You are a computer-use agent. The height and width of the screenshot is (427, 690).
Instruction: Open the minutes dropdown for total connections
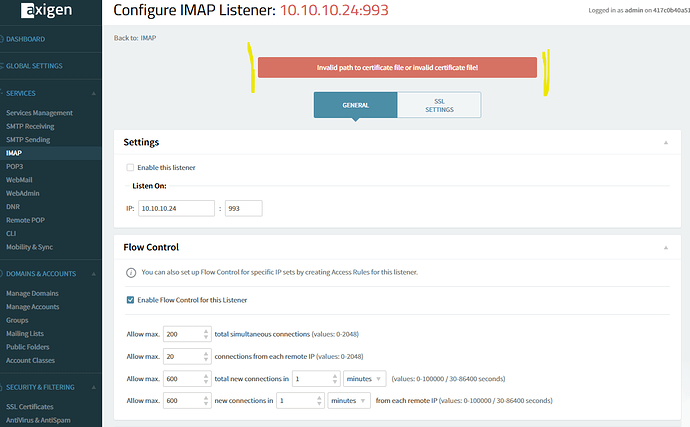click(365, 378)
